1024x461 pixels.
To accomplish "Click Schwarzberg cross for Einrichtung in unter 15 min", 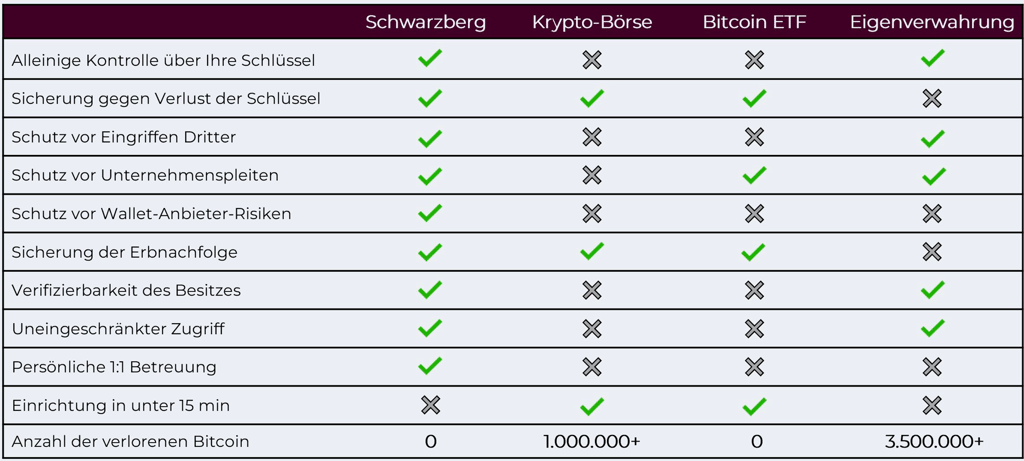I will tap(430, 405).
